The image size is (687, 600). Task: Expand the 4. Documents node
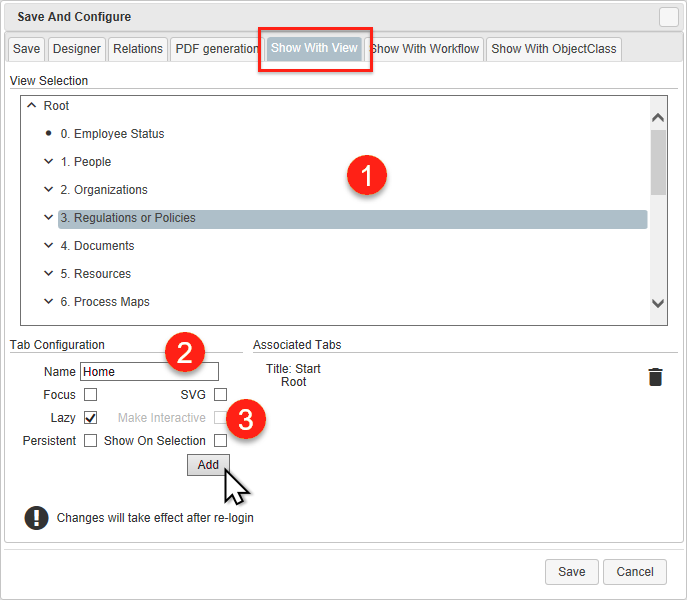coord(48,246)
